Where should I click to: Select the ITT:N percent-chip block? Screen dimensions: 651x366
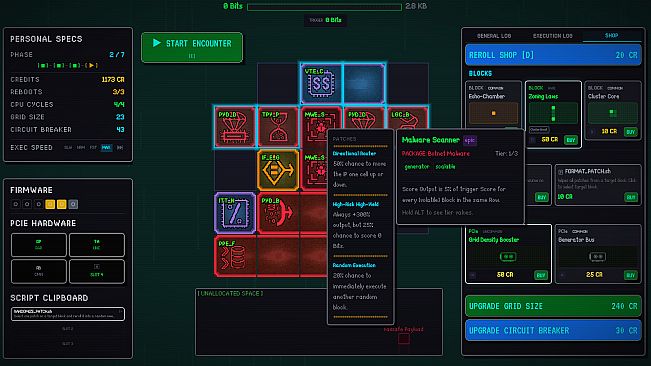[x=235, y=213]
